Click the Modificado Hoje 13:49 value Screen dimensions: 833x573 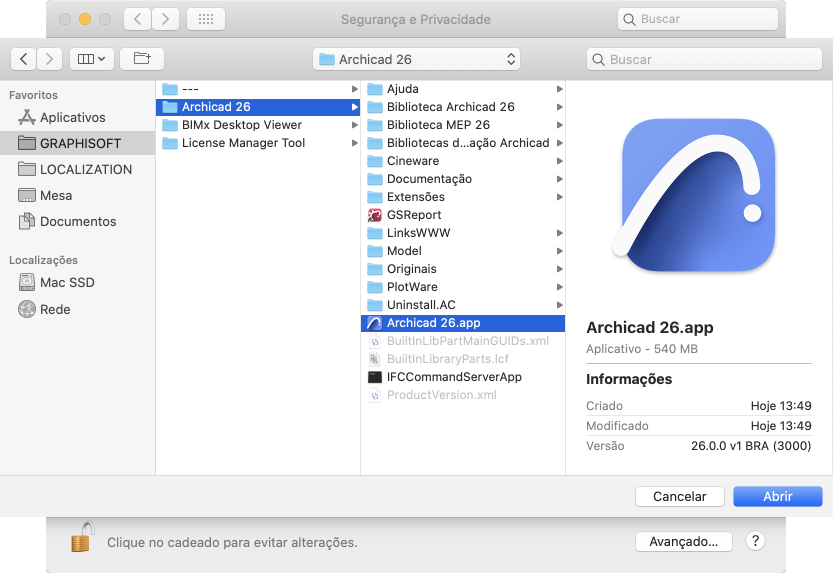coord(781,426)
